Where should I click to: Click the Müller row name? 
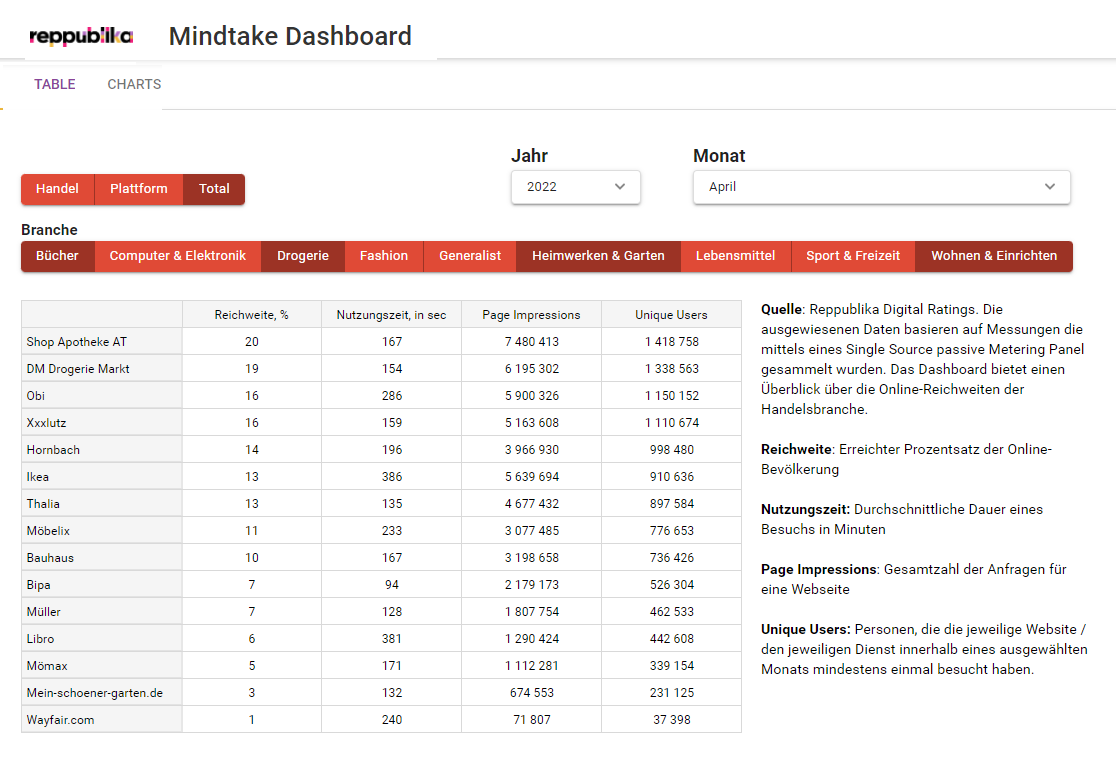[x=44, y=612]
